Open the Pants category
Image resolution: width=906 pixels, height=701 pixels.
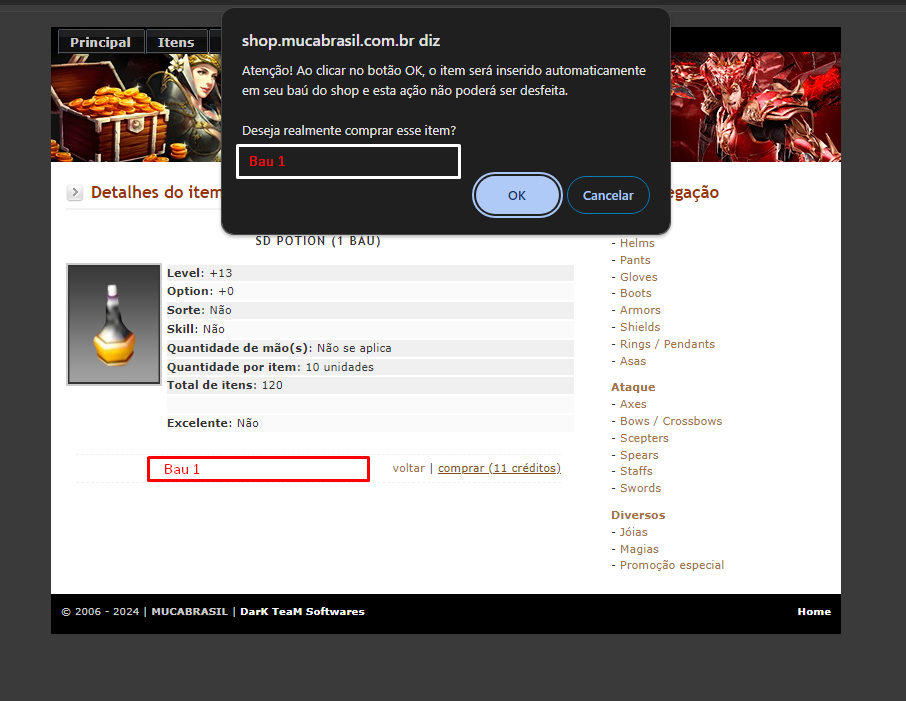[x=634, y=260]
